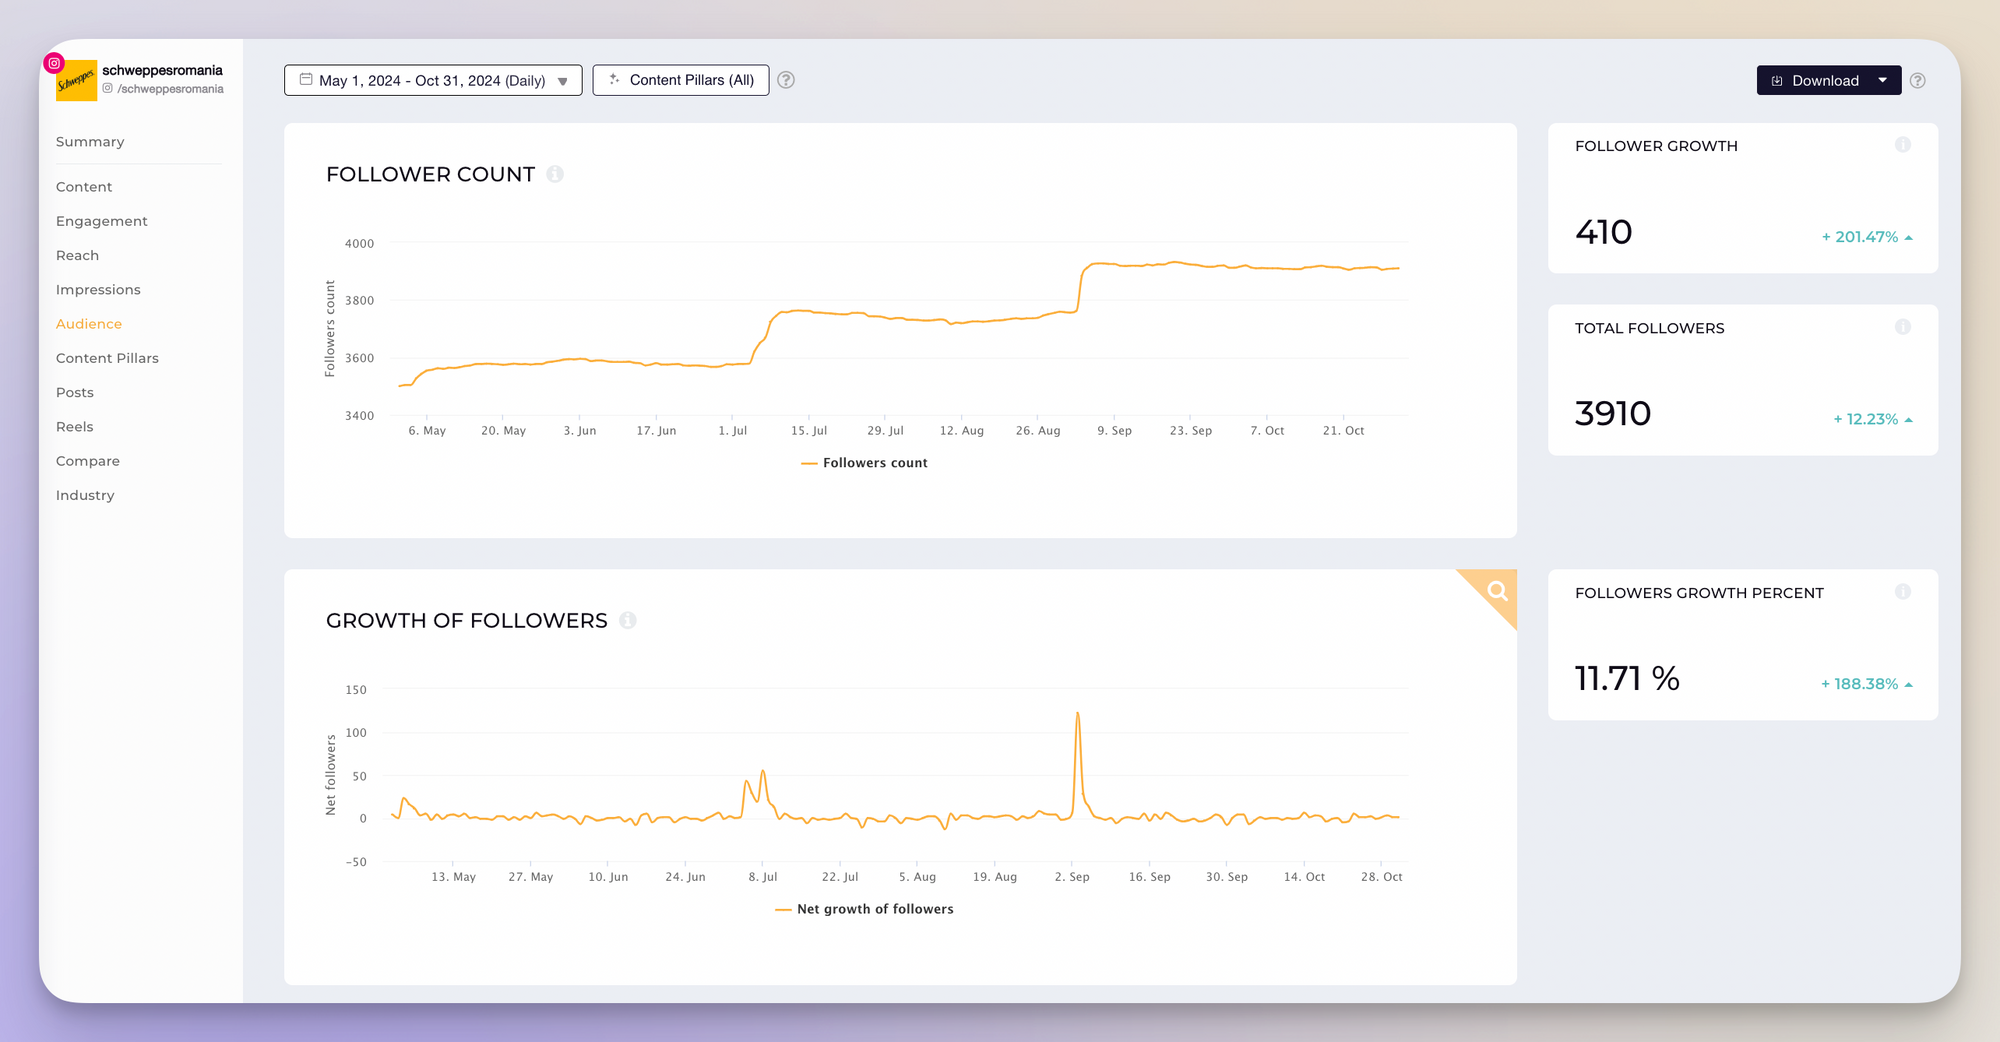Click info icon on Follower Growth card

1903,145
